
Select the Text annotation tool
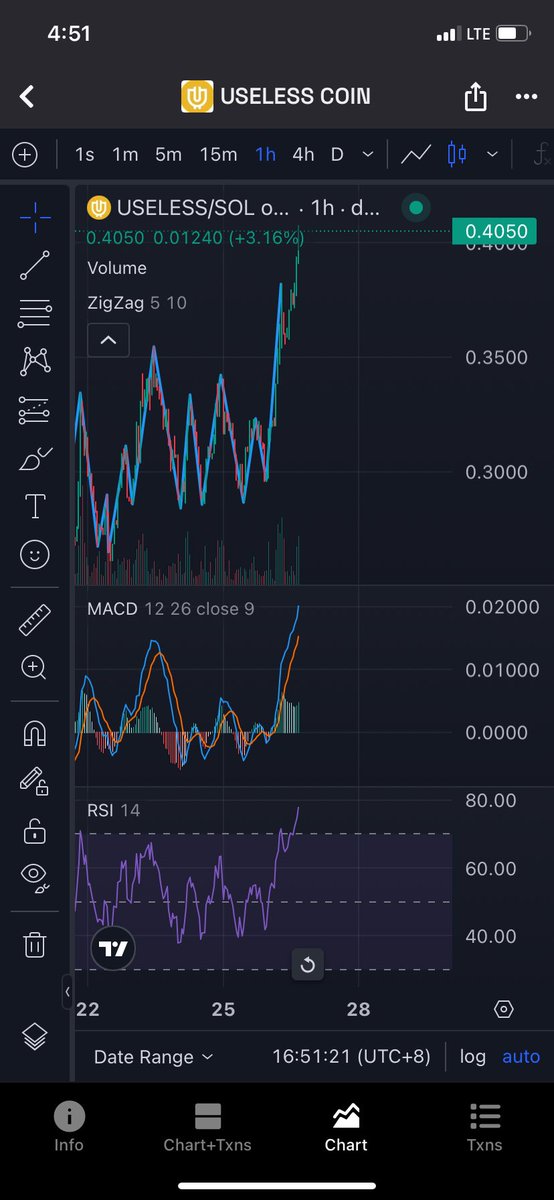35,506
